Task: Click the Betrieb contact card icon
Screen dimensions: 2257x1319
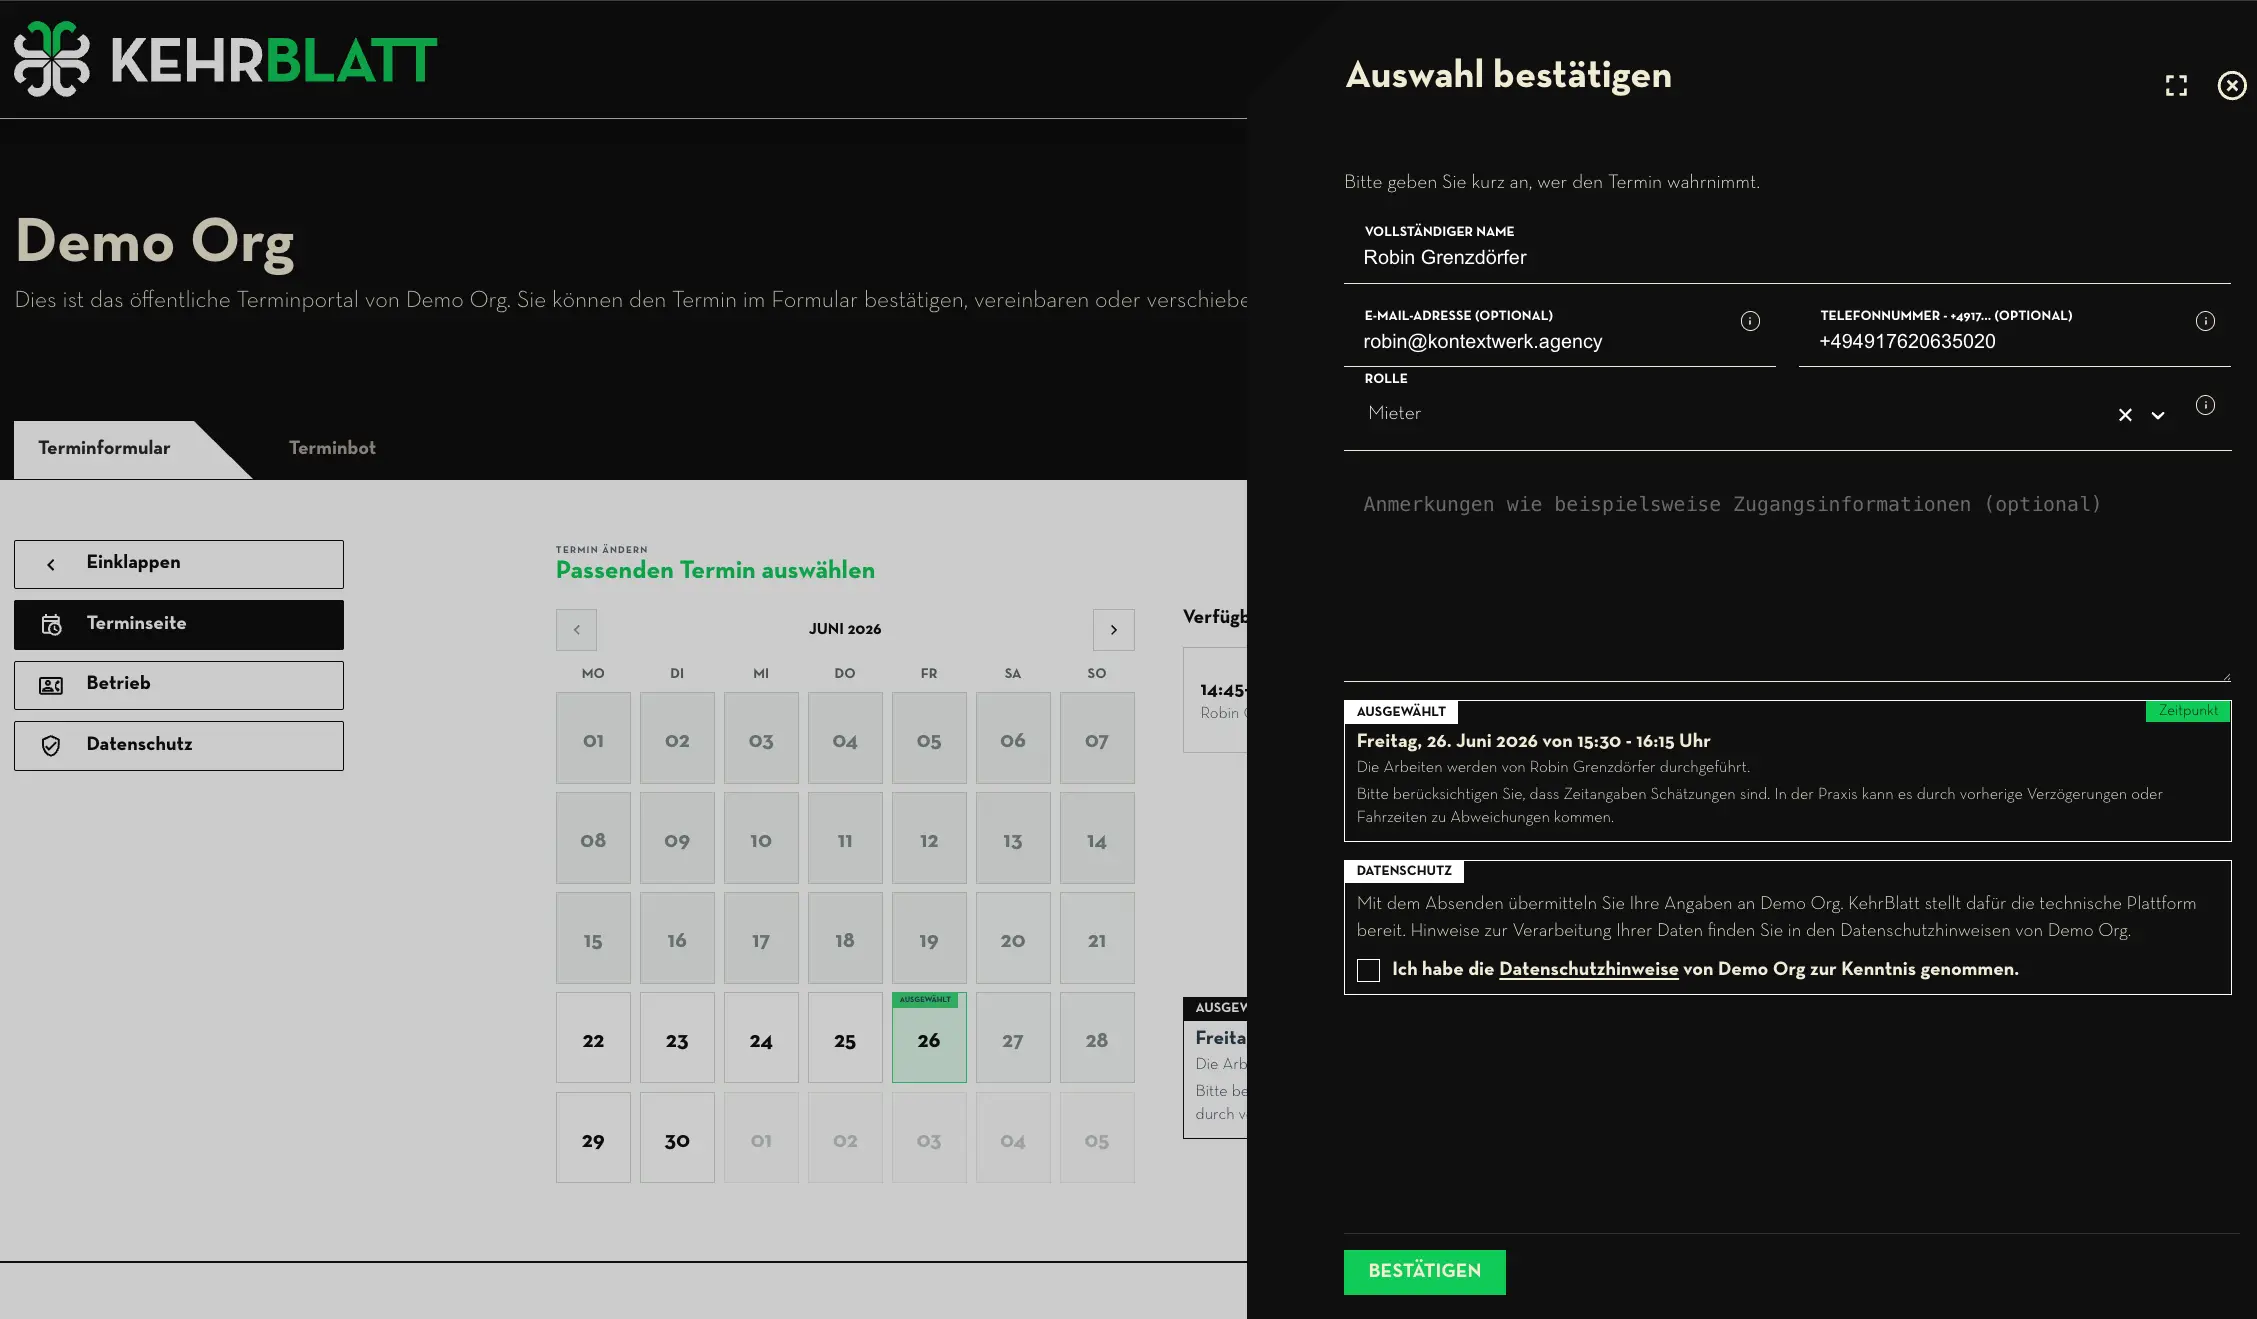Action: click(x=51, y=685)
